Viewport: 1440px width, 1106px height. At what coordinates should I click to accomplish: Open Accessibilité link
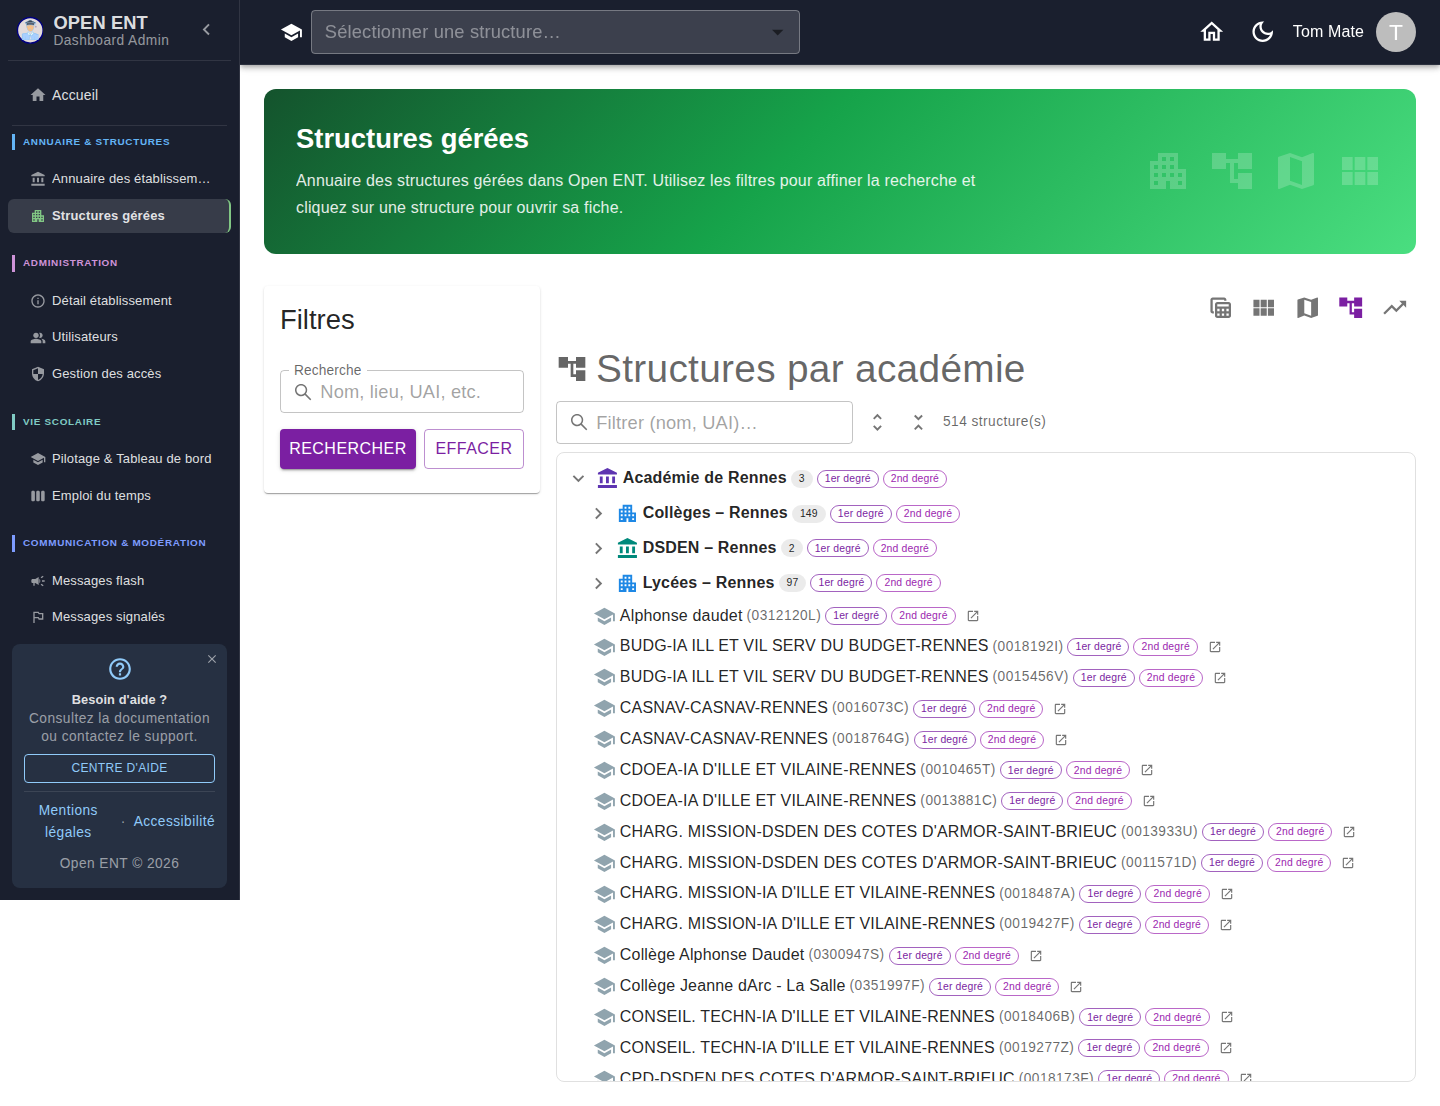pyautogui.click(x=174, y=821)
